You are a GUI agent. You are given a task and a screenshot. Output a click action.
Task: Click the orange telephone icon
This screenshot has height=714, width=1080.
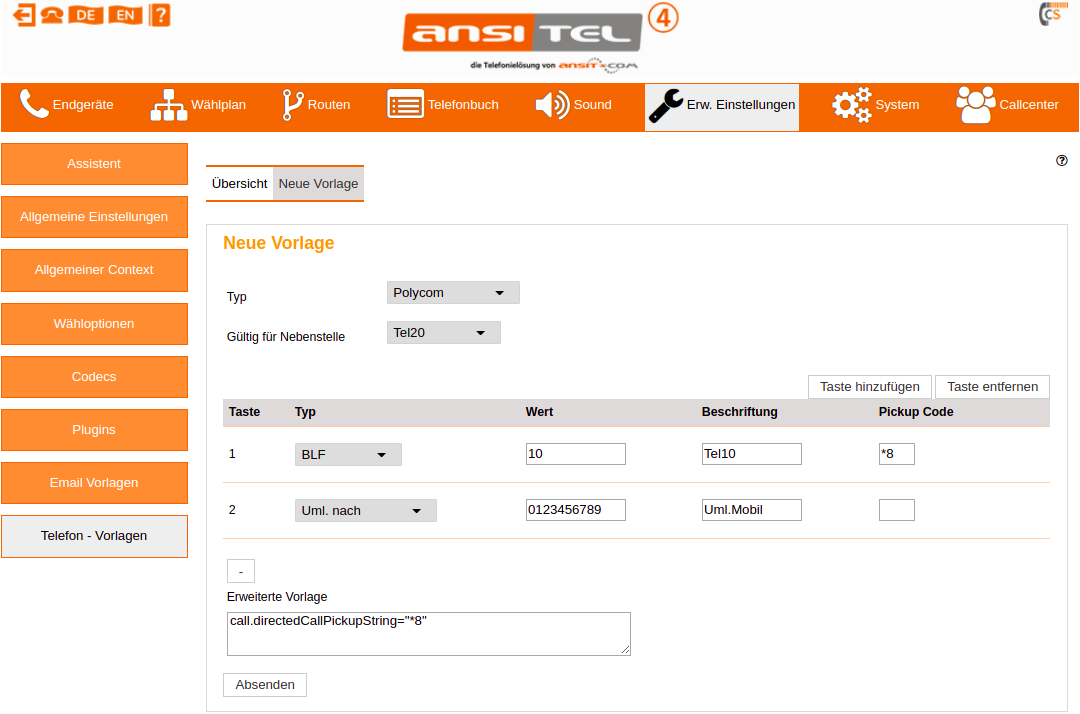point(53,15)
